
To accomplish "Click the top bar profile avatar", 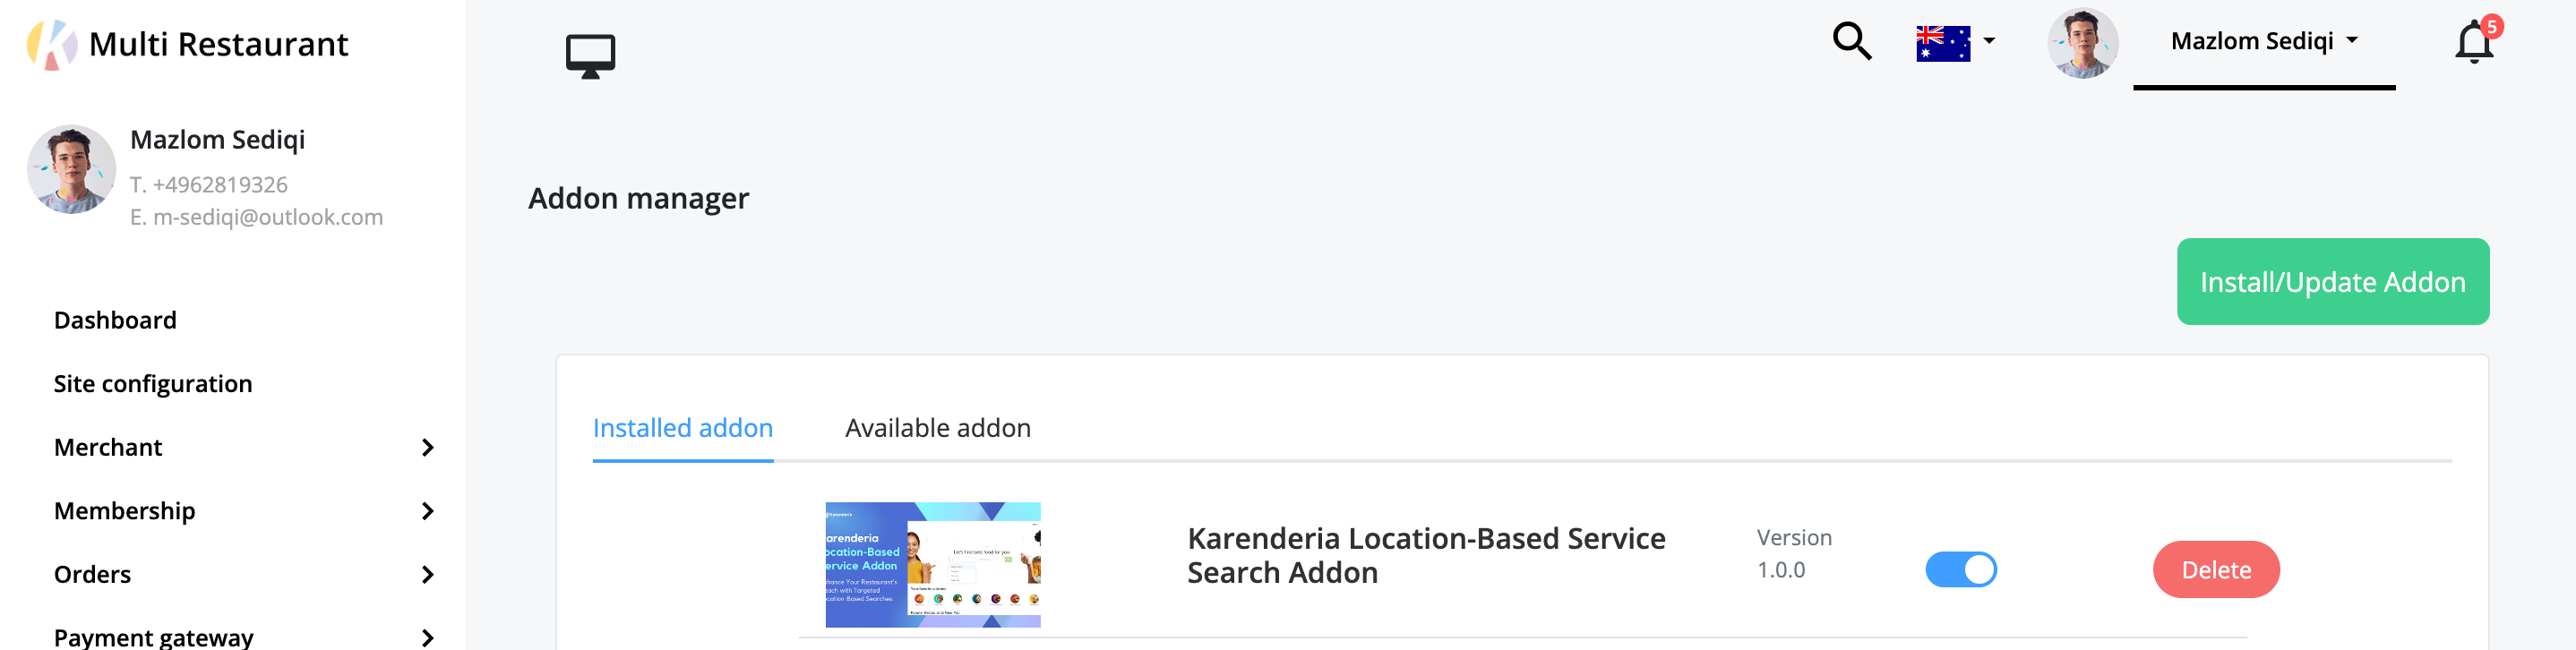I will click(2083, 43).
